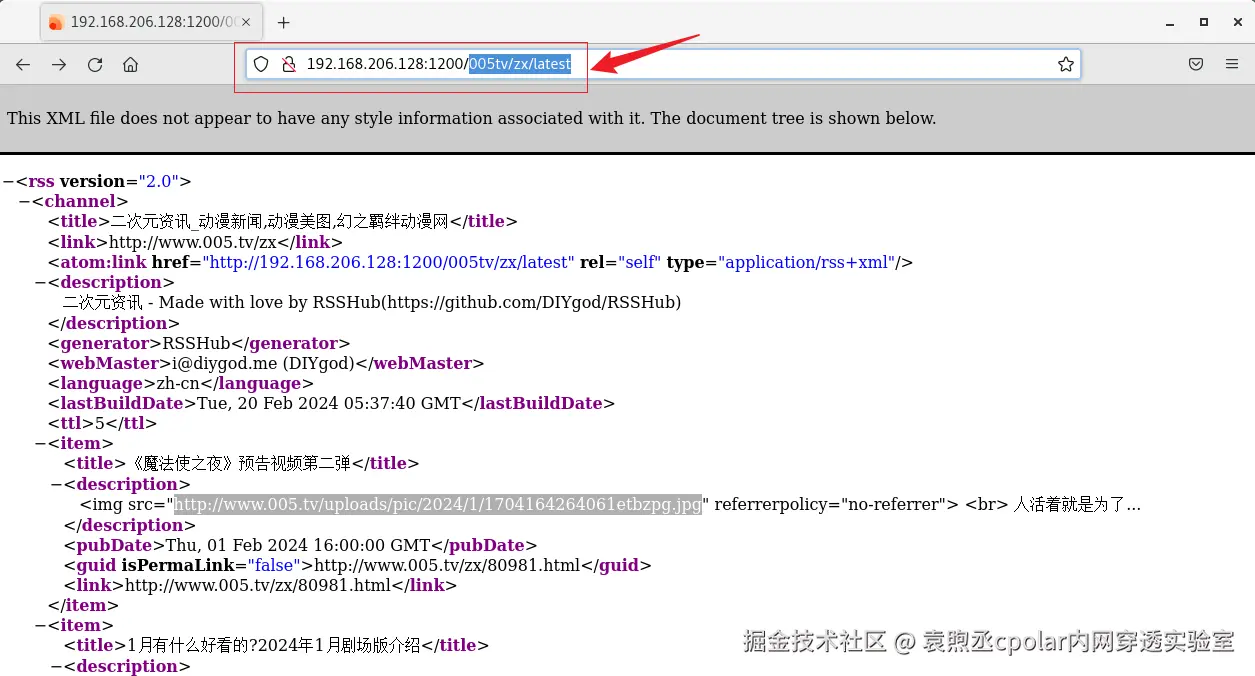This screenshot has height=676, width=1255.
Task: Reload the current page
Action: (95, 64)
